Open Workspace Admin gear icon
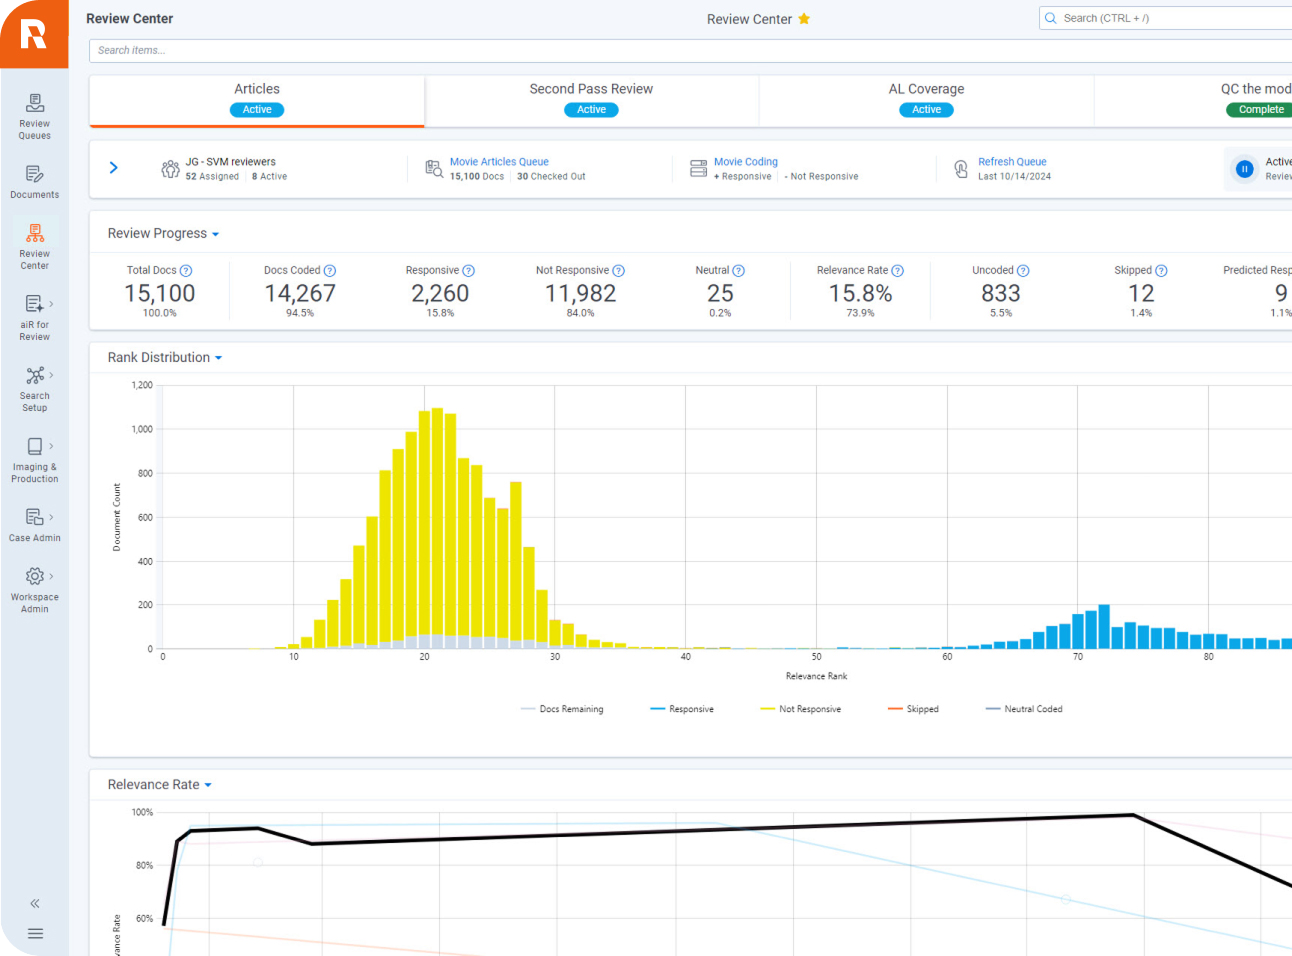Screen dimensions: 1292x956 point(35,587)
